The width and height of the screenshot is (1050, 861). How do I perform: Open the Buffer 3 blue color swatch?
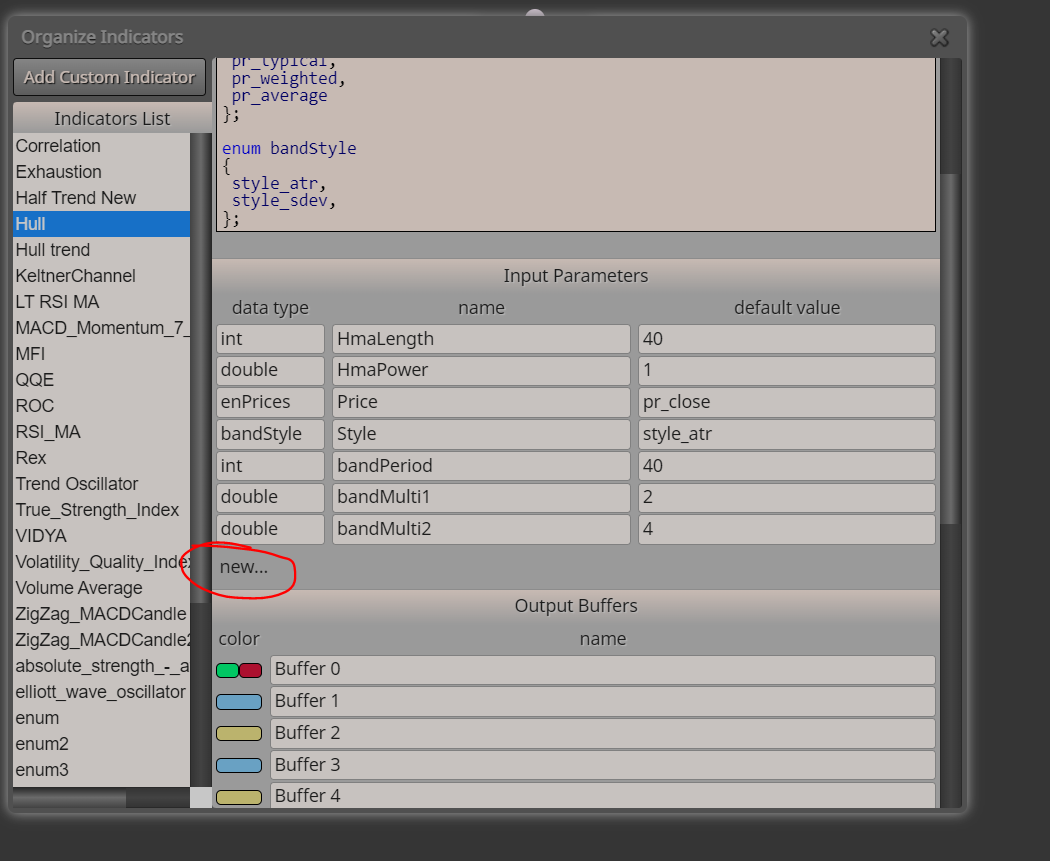[x=239, y=765]
